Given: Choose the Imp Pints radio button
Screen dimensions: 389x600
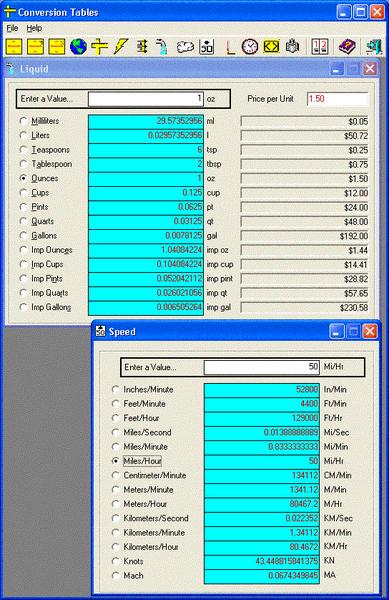Looking at the screenshot, I should click(23, 279).
